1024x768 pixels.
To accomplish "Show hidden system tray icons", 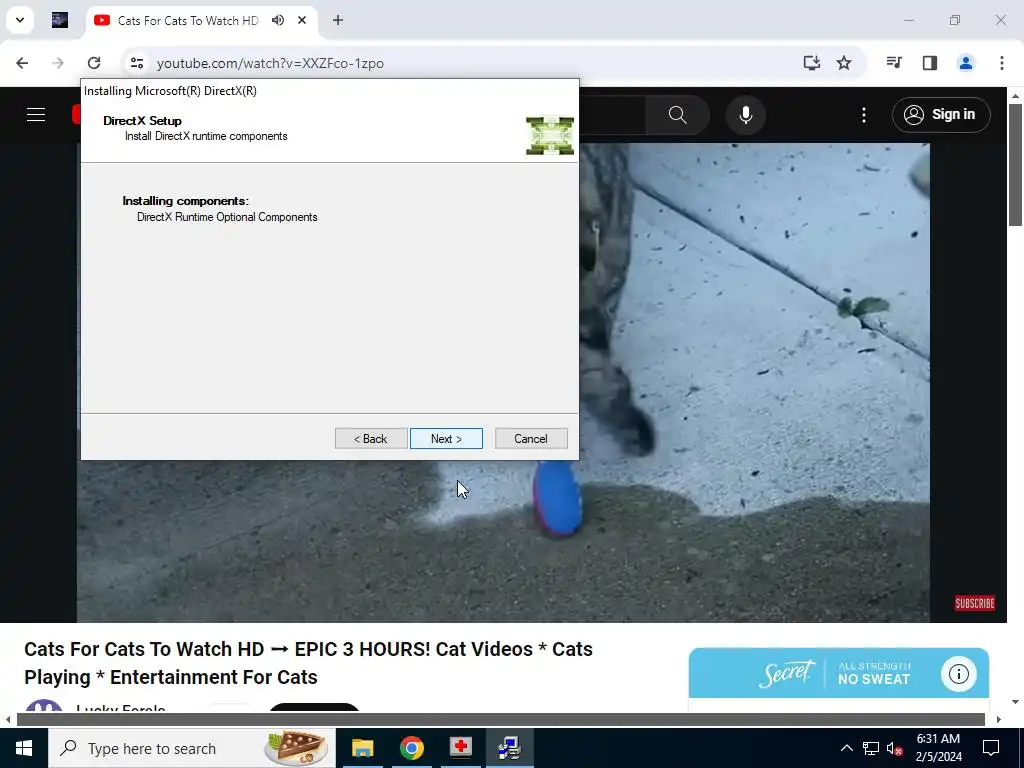I will click(x=846, y=748).
